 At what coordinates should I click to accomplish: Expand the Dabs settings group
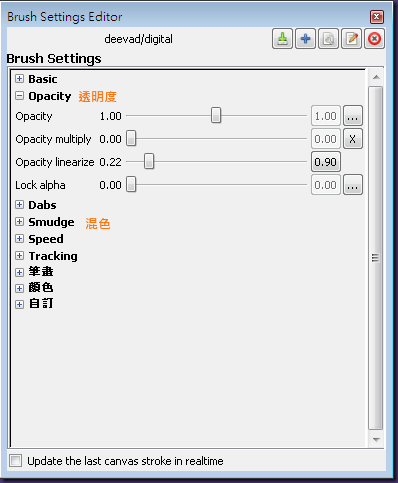20,205
